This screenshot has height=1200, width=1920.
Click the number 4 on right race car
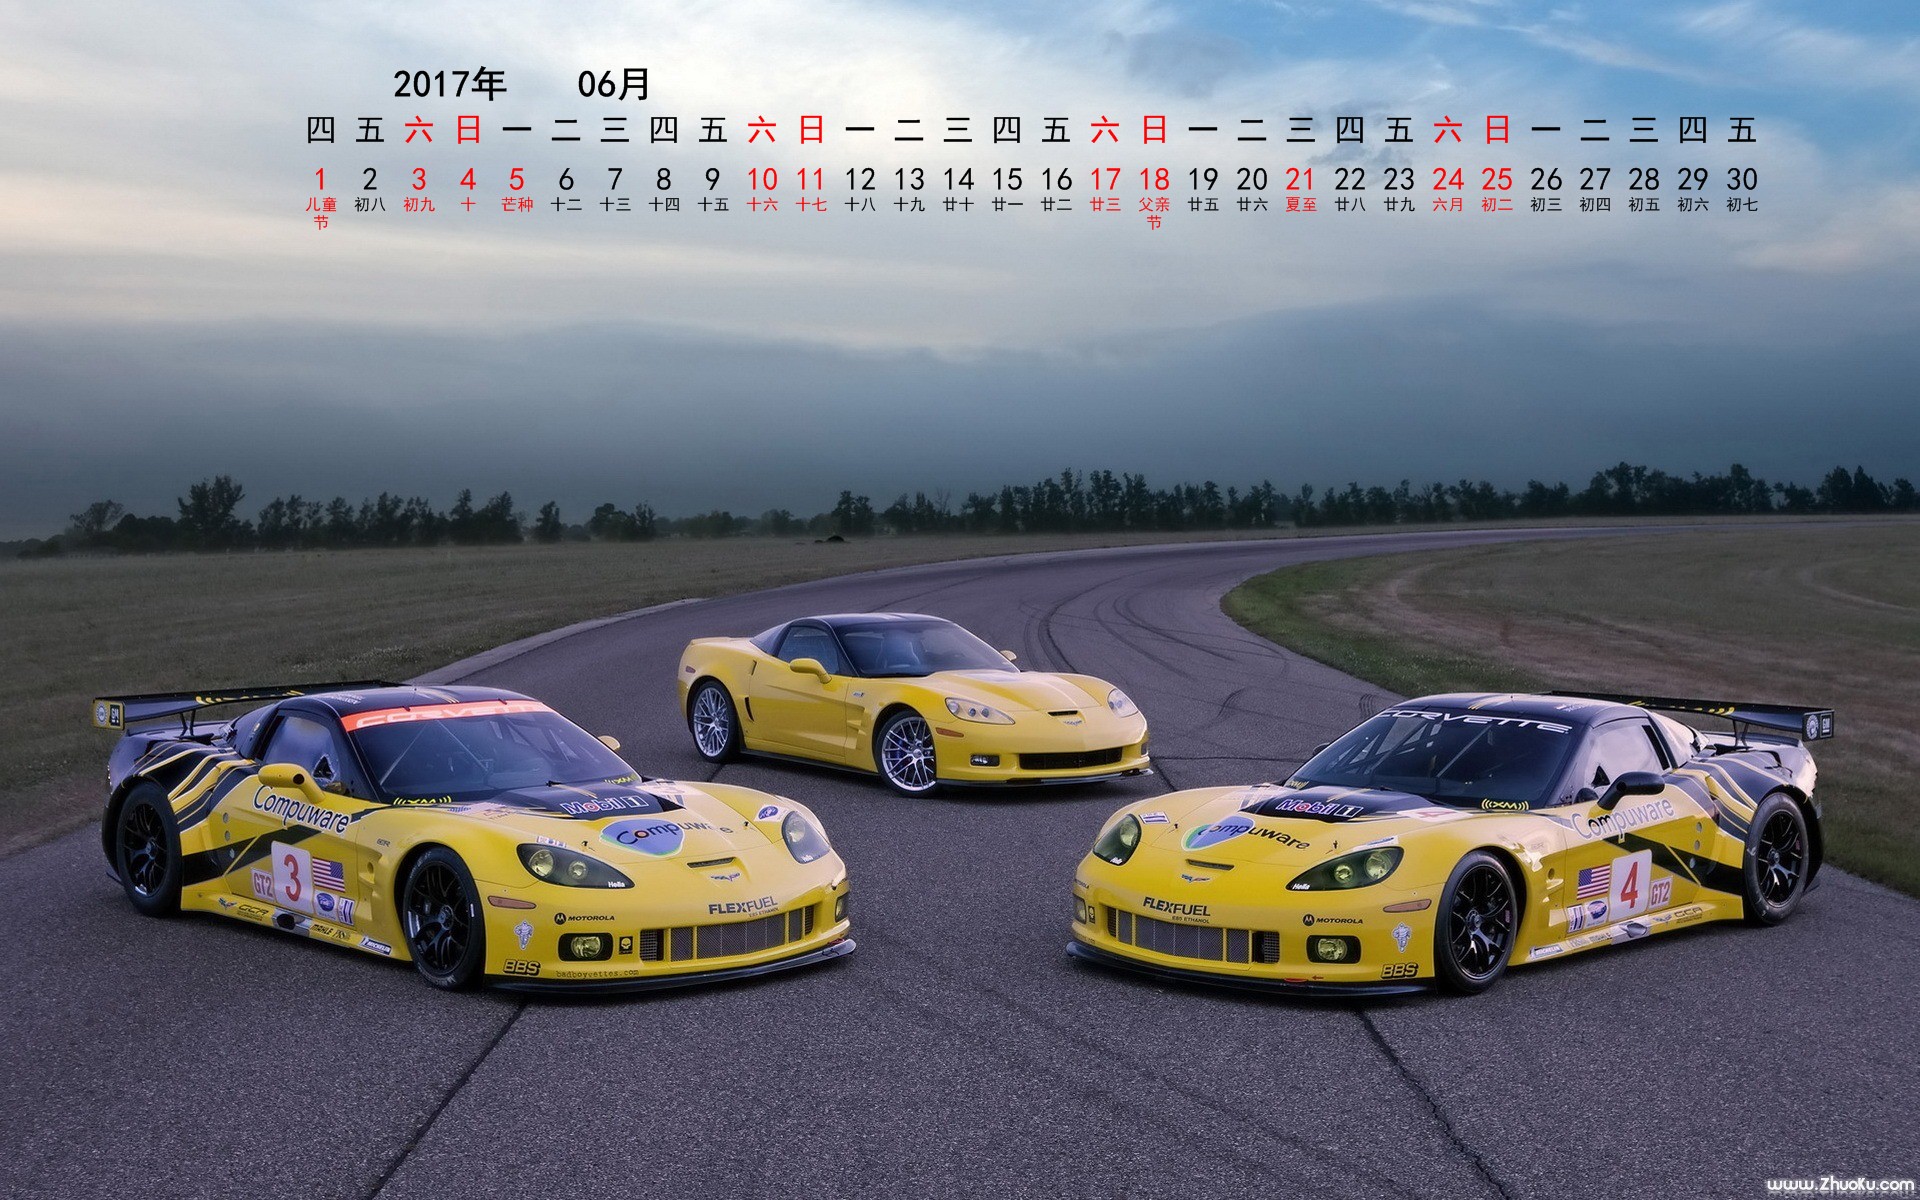click(x=1629, y=884)
